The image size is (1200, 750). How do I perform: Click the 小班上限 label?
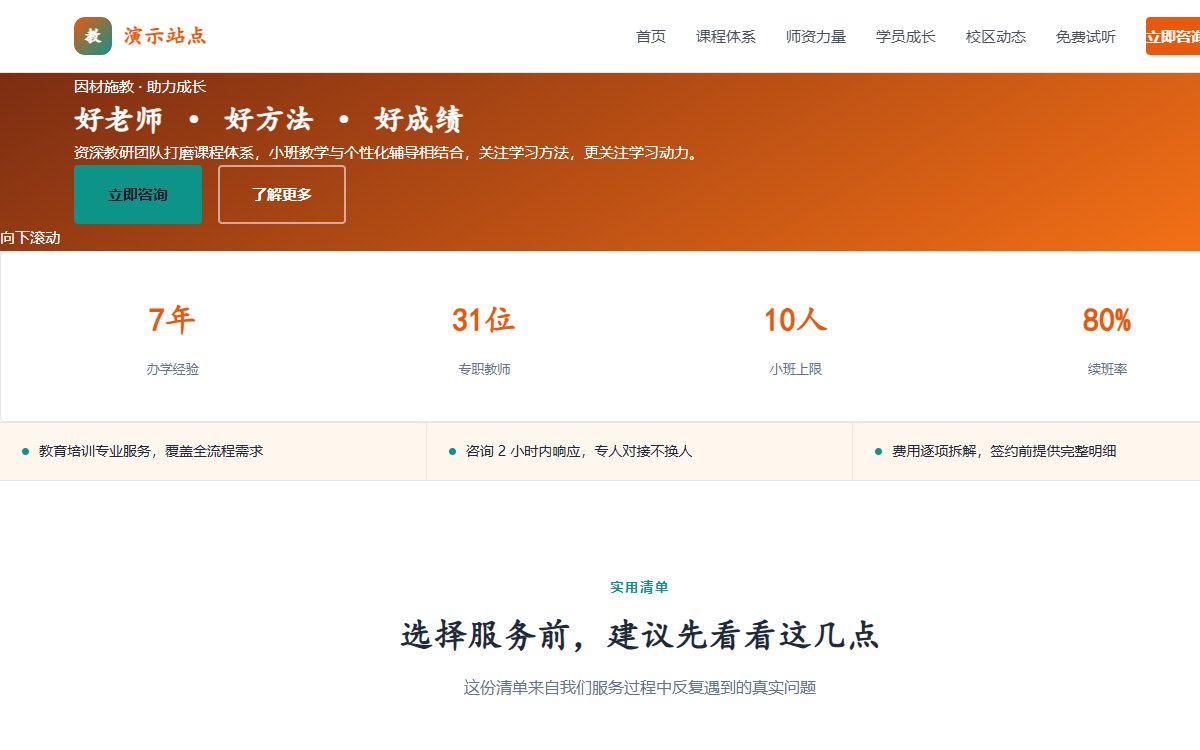[796, 369]
